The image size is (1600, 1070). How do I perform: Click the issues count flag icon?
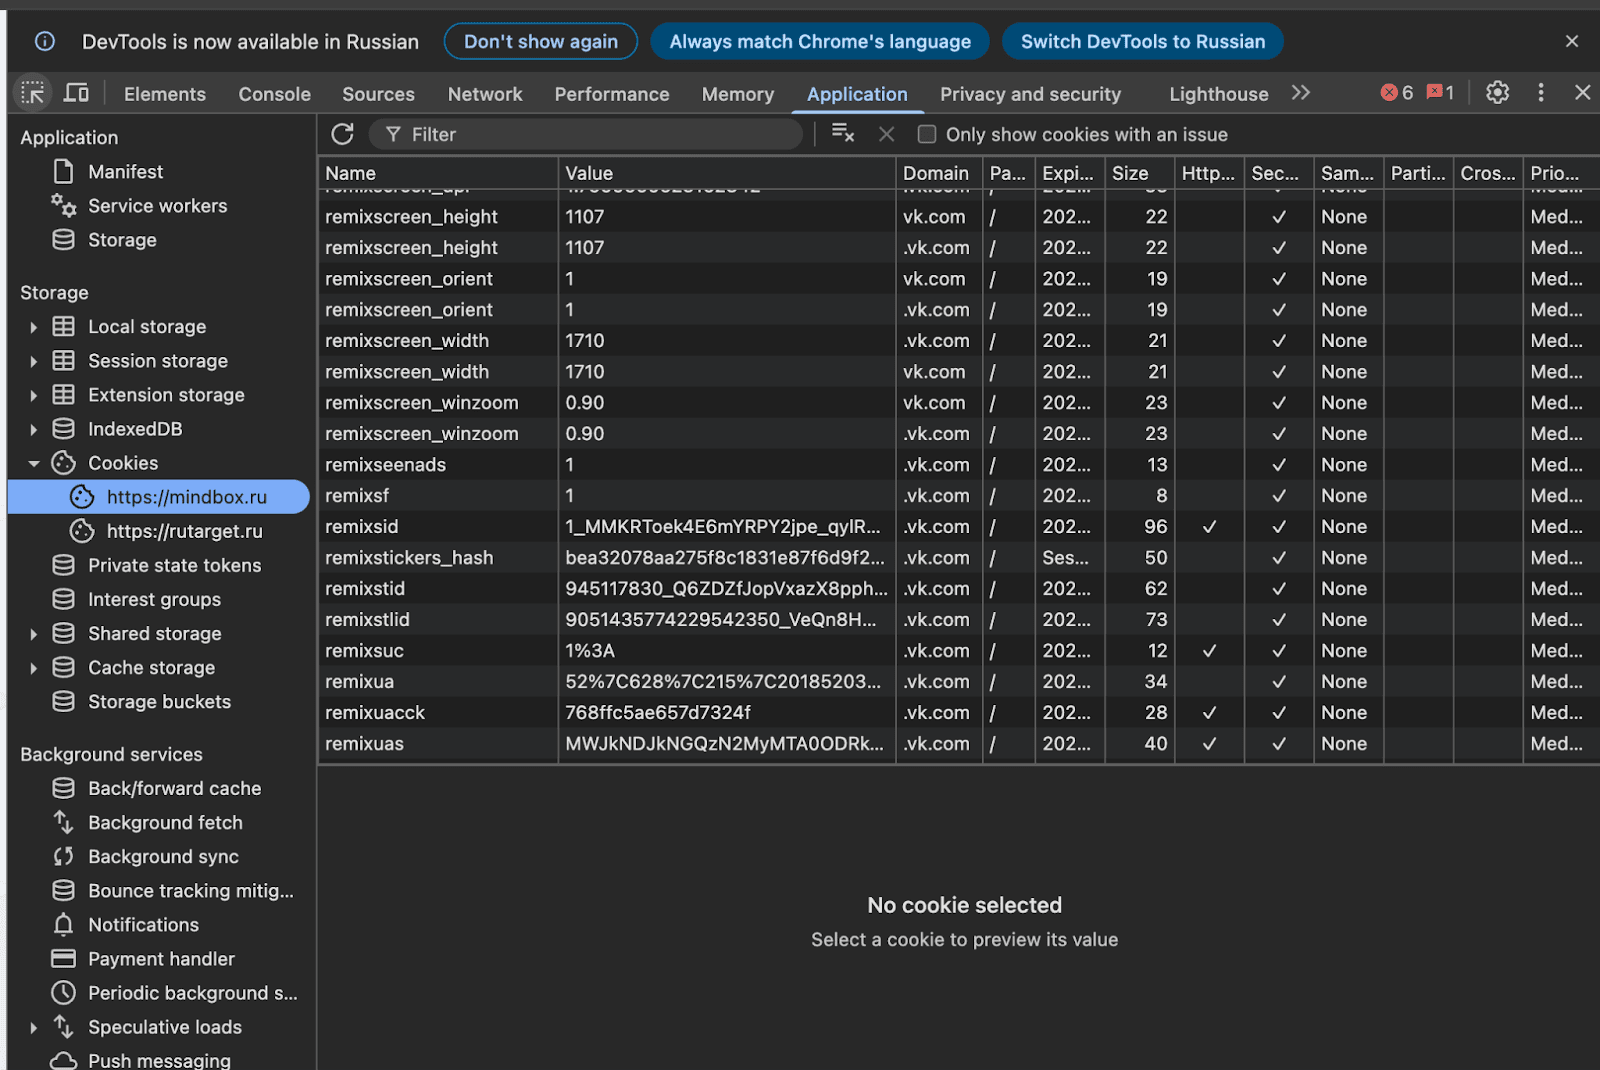coord(1439,93)
